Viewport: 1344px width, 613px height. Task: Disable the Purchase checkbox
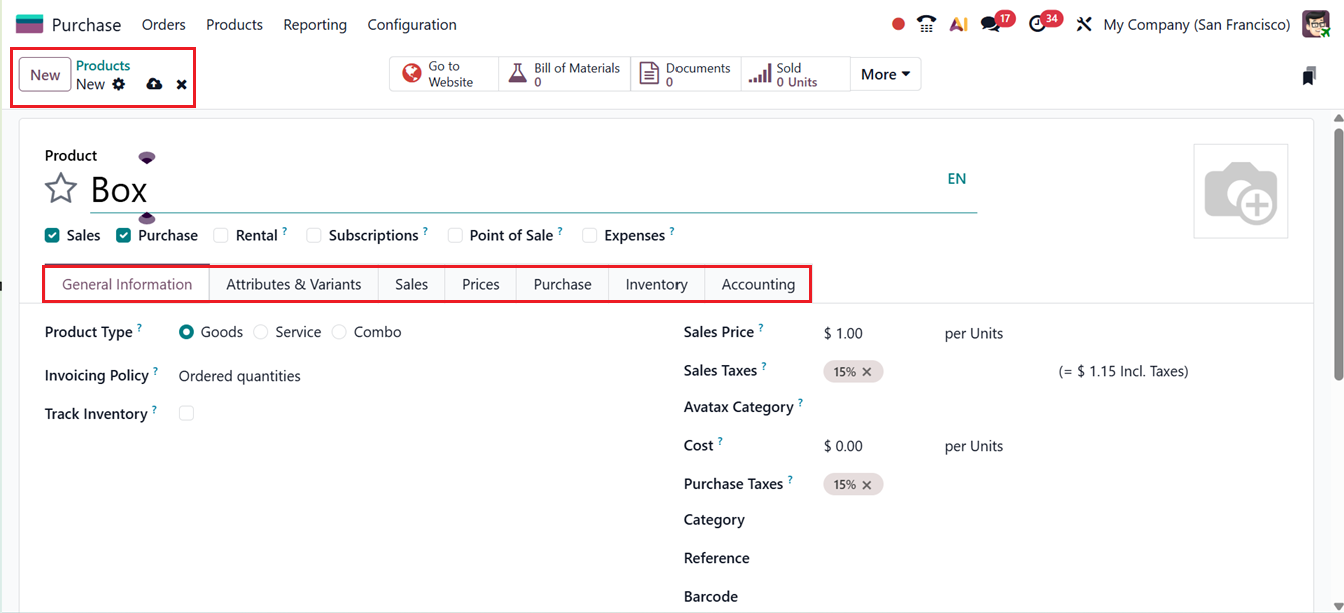click(x=123, y=234)
